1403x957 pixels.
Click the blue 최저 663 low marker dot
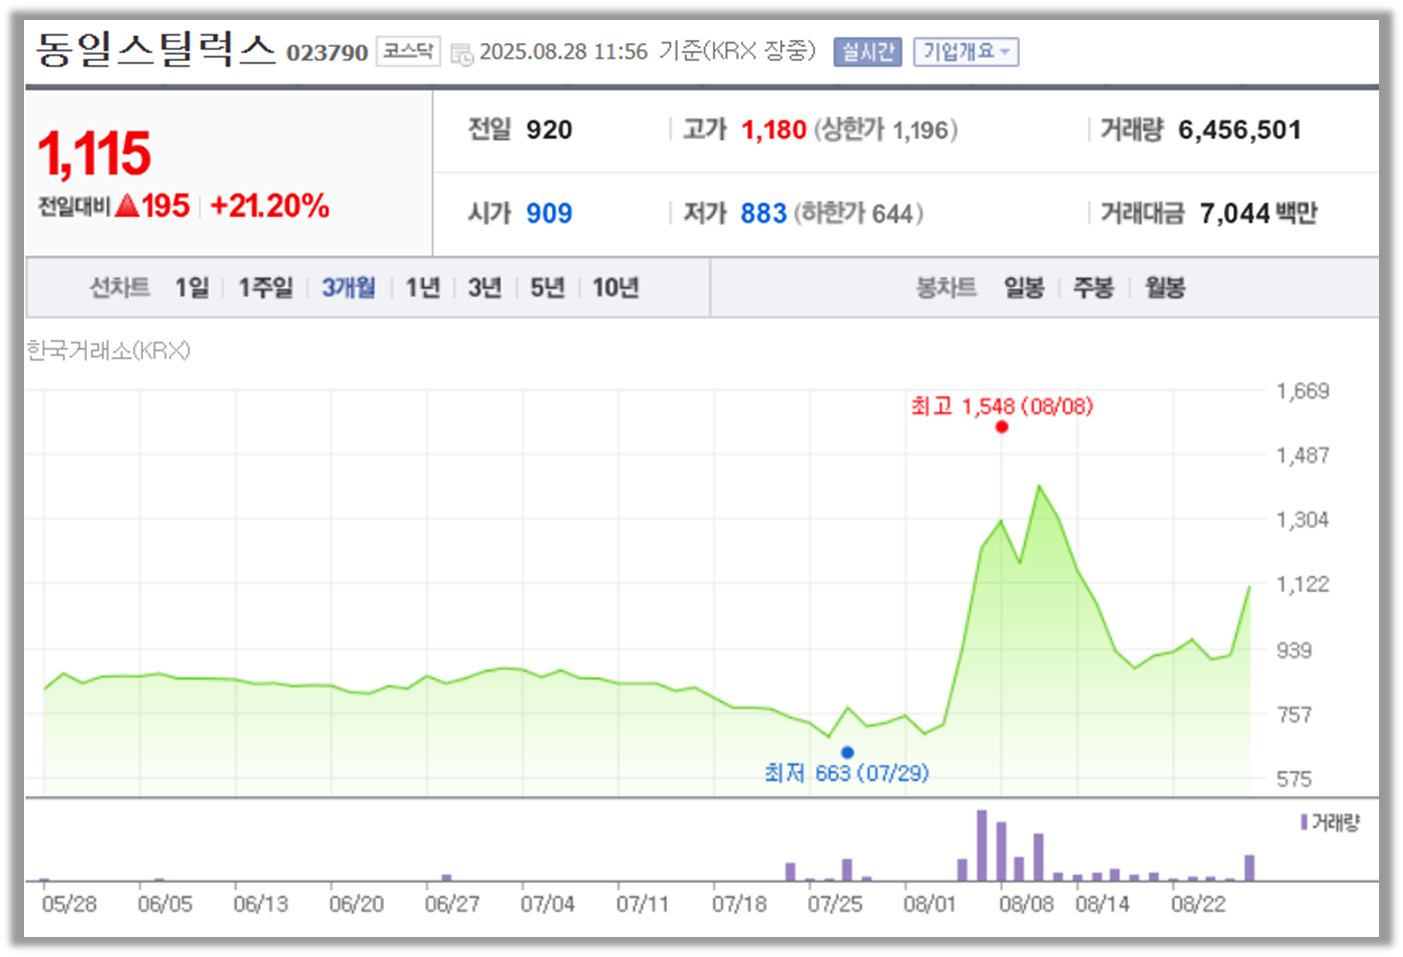[847, 752]
